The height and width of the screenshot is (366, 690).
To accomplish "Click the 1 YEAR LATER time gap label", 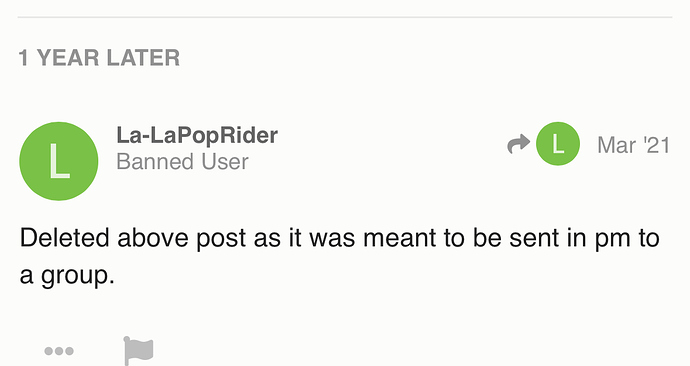I will (99, 58).
